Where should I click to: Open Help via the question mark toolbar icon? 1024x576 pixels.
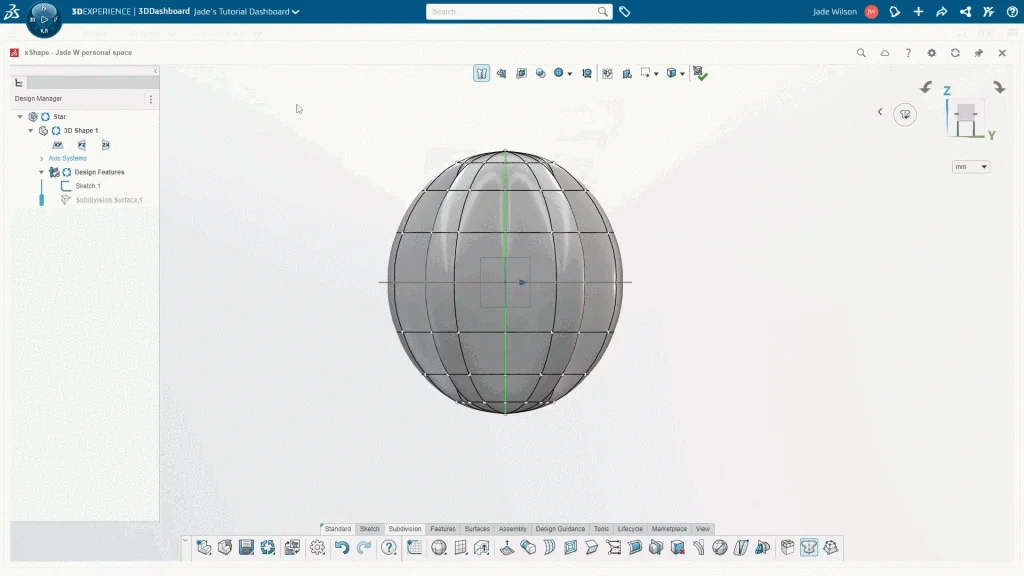[389, 547]
